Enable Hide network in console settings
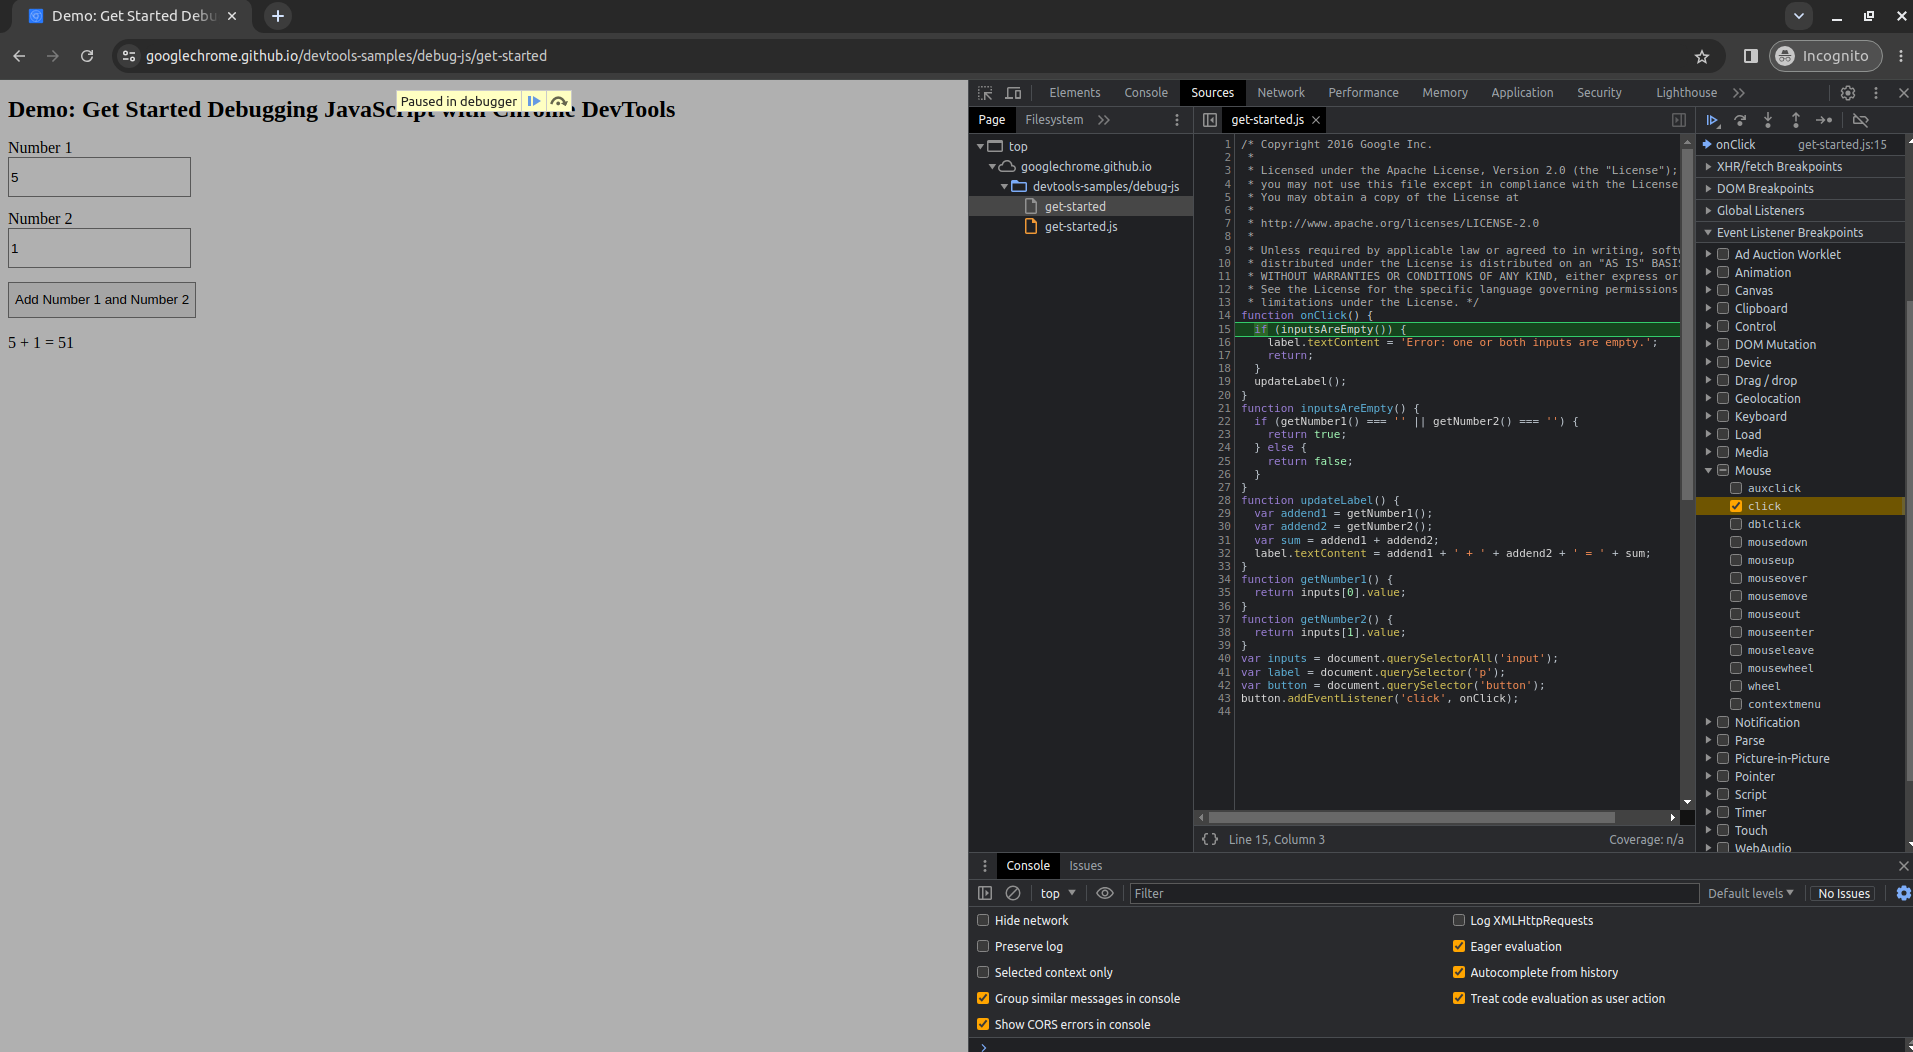Image resolution: width=1913 pixels, height=1052 pixels. [x=983, y=920]
